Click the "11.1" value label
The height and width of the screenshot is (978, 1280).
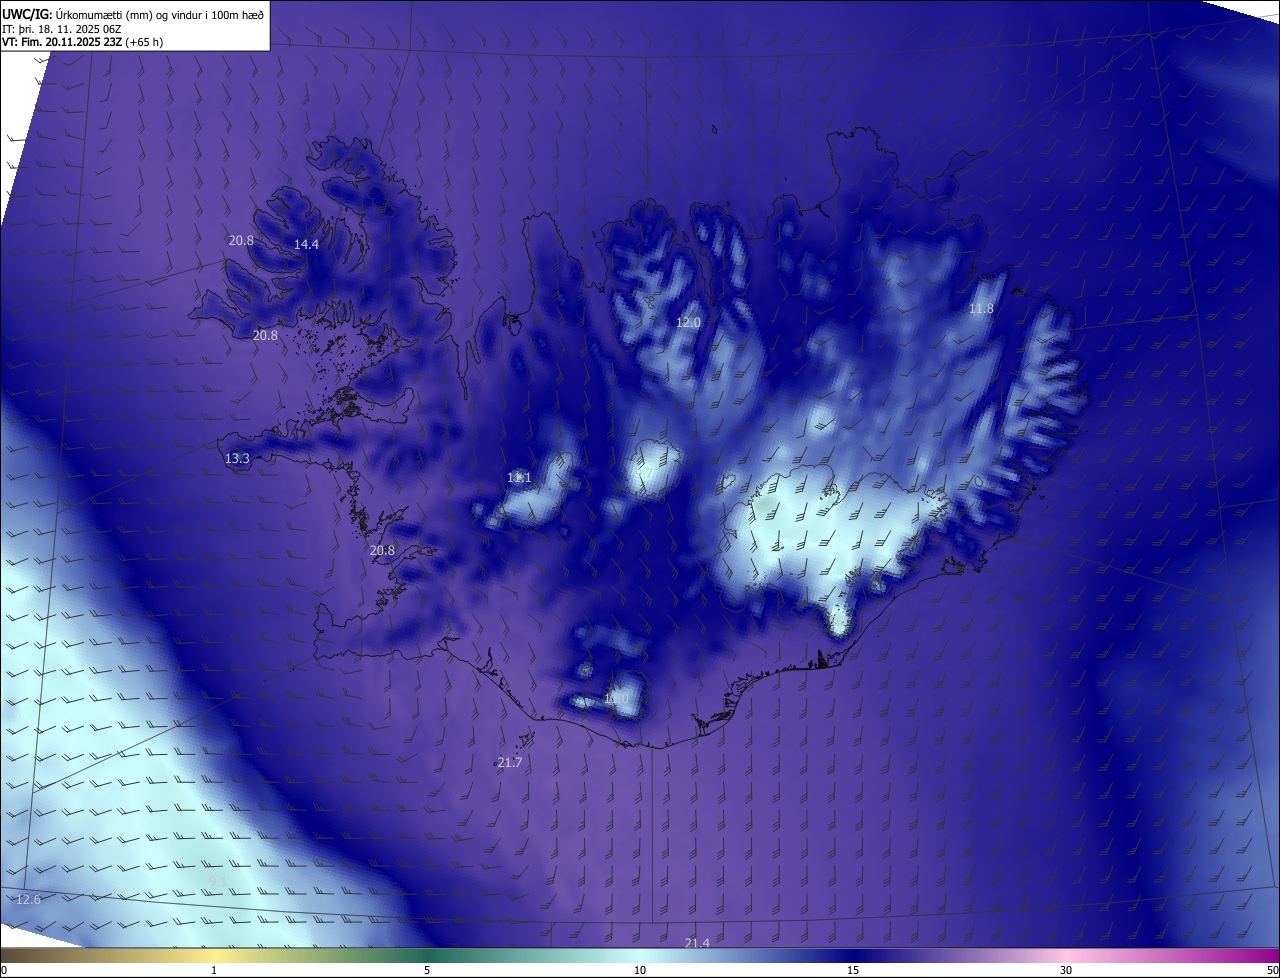tap(519, 477)
